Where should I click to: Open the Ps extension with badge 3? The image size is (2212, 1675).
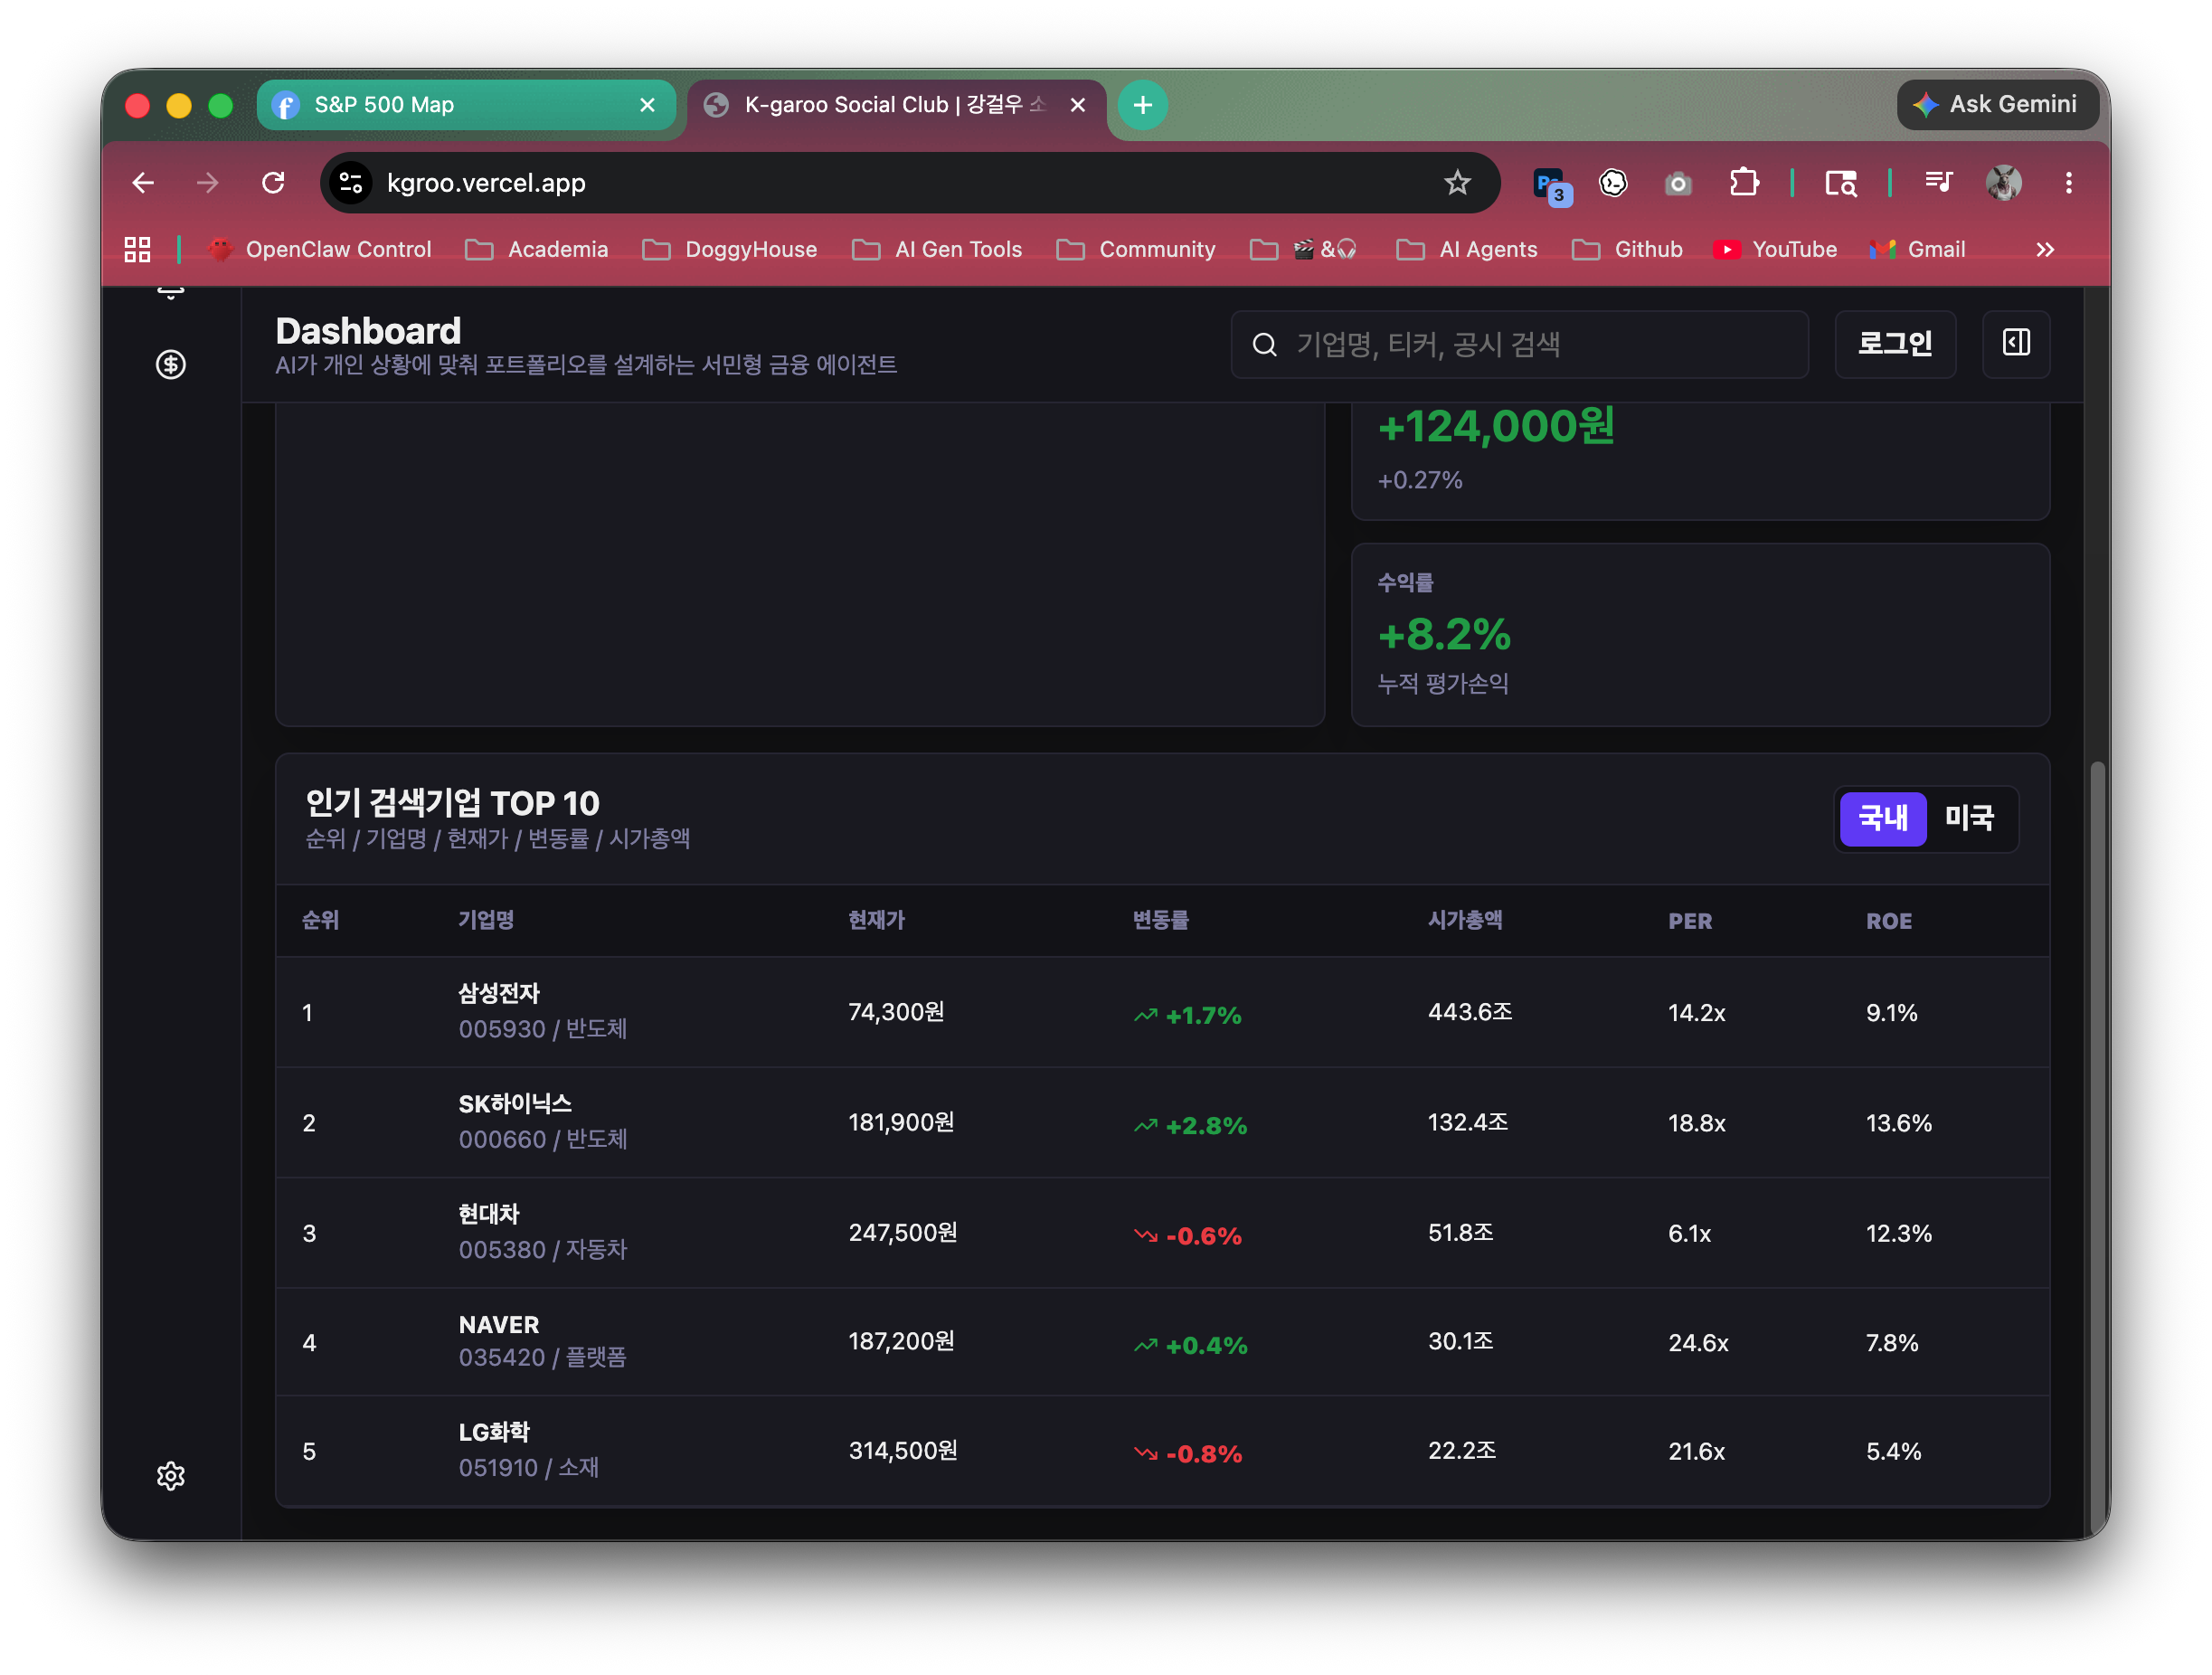(1551, 185)
